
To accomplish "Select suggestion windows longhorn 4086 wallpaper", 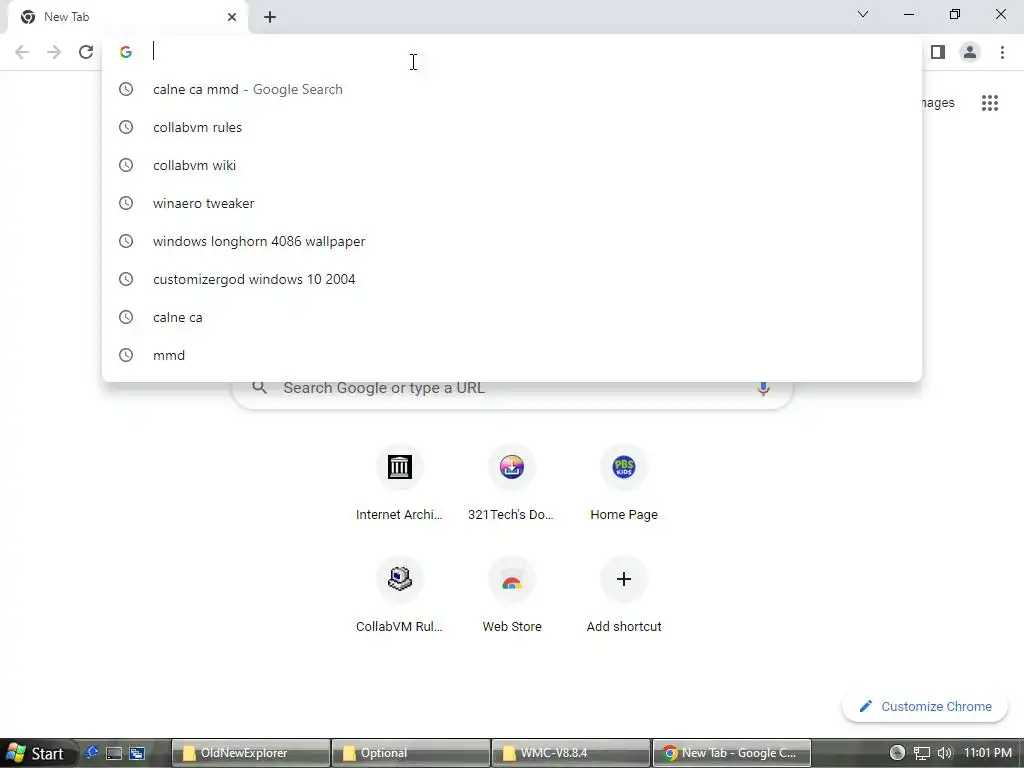I will pyautogui.click(x=512, y=241).
